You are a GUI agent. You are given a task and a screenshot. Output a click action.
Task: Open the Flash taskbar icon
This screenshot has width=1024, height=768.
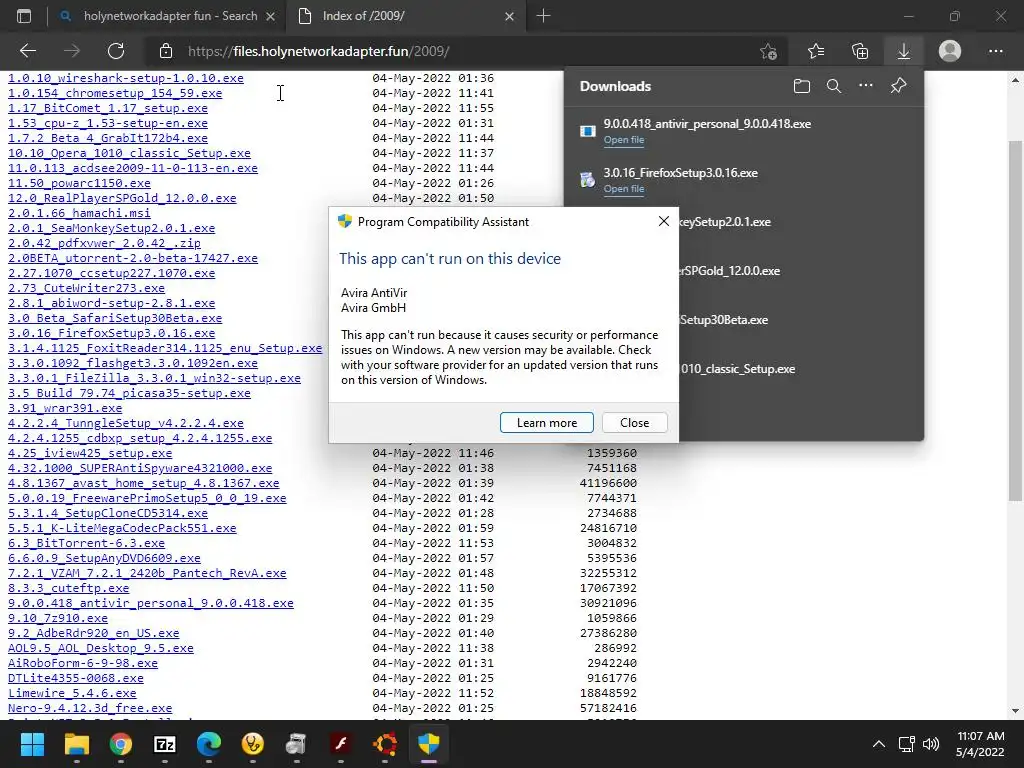pos(341,744)
